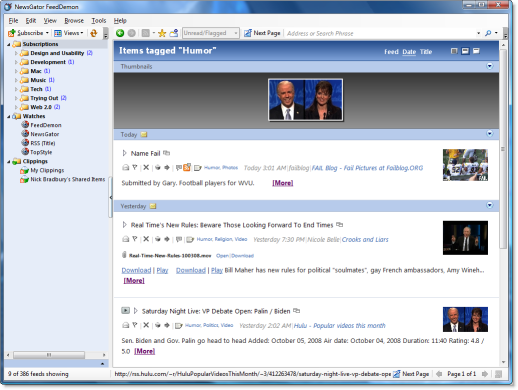Click the Palin/Biden thumbnail in Thumbnails strip
This screenshot has width=518, height=390.
[305, 100]
